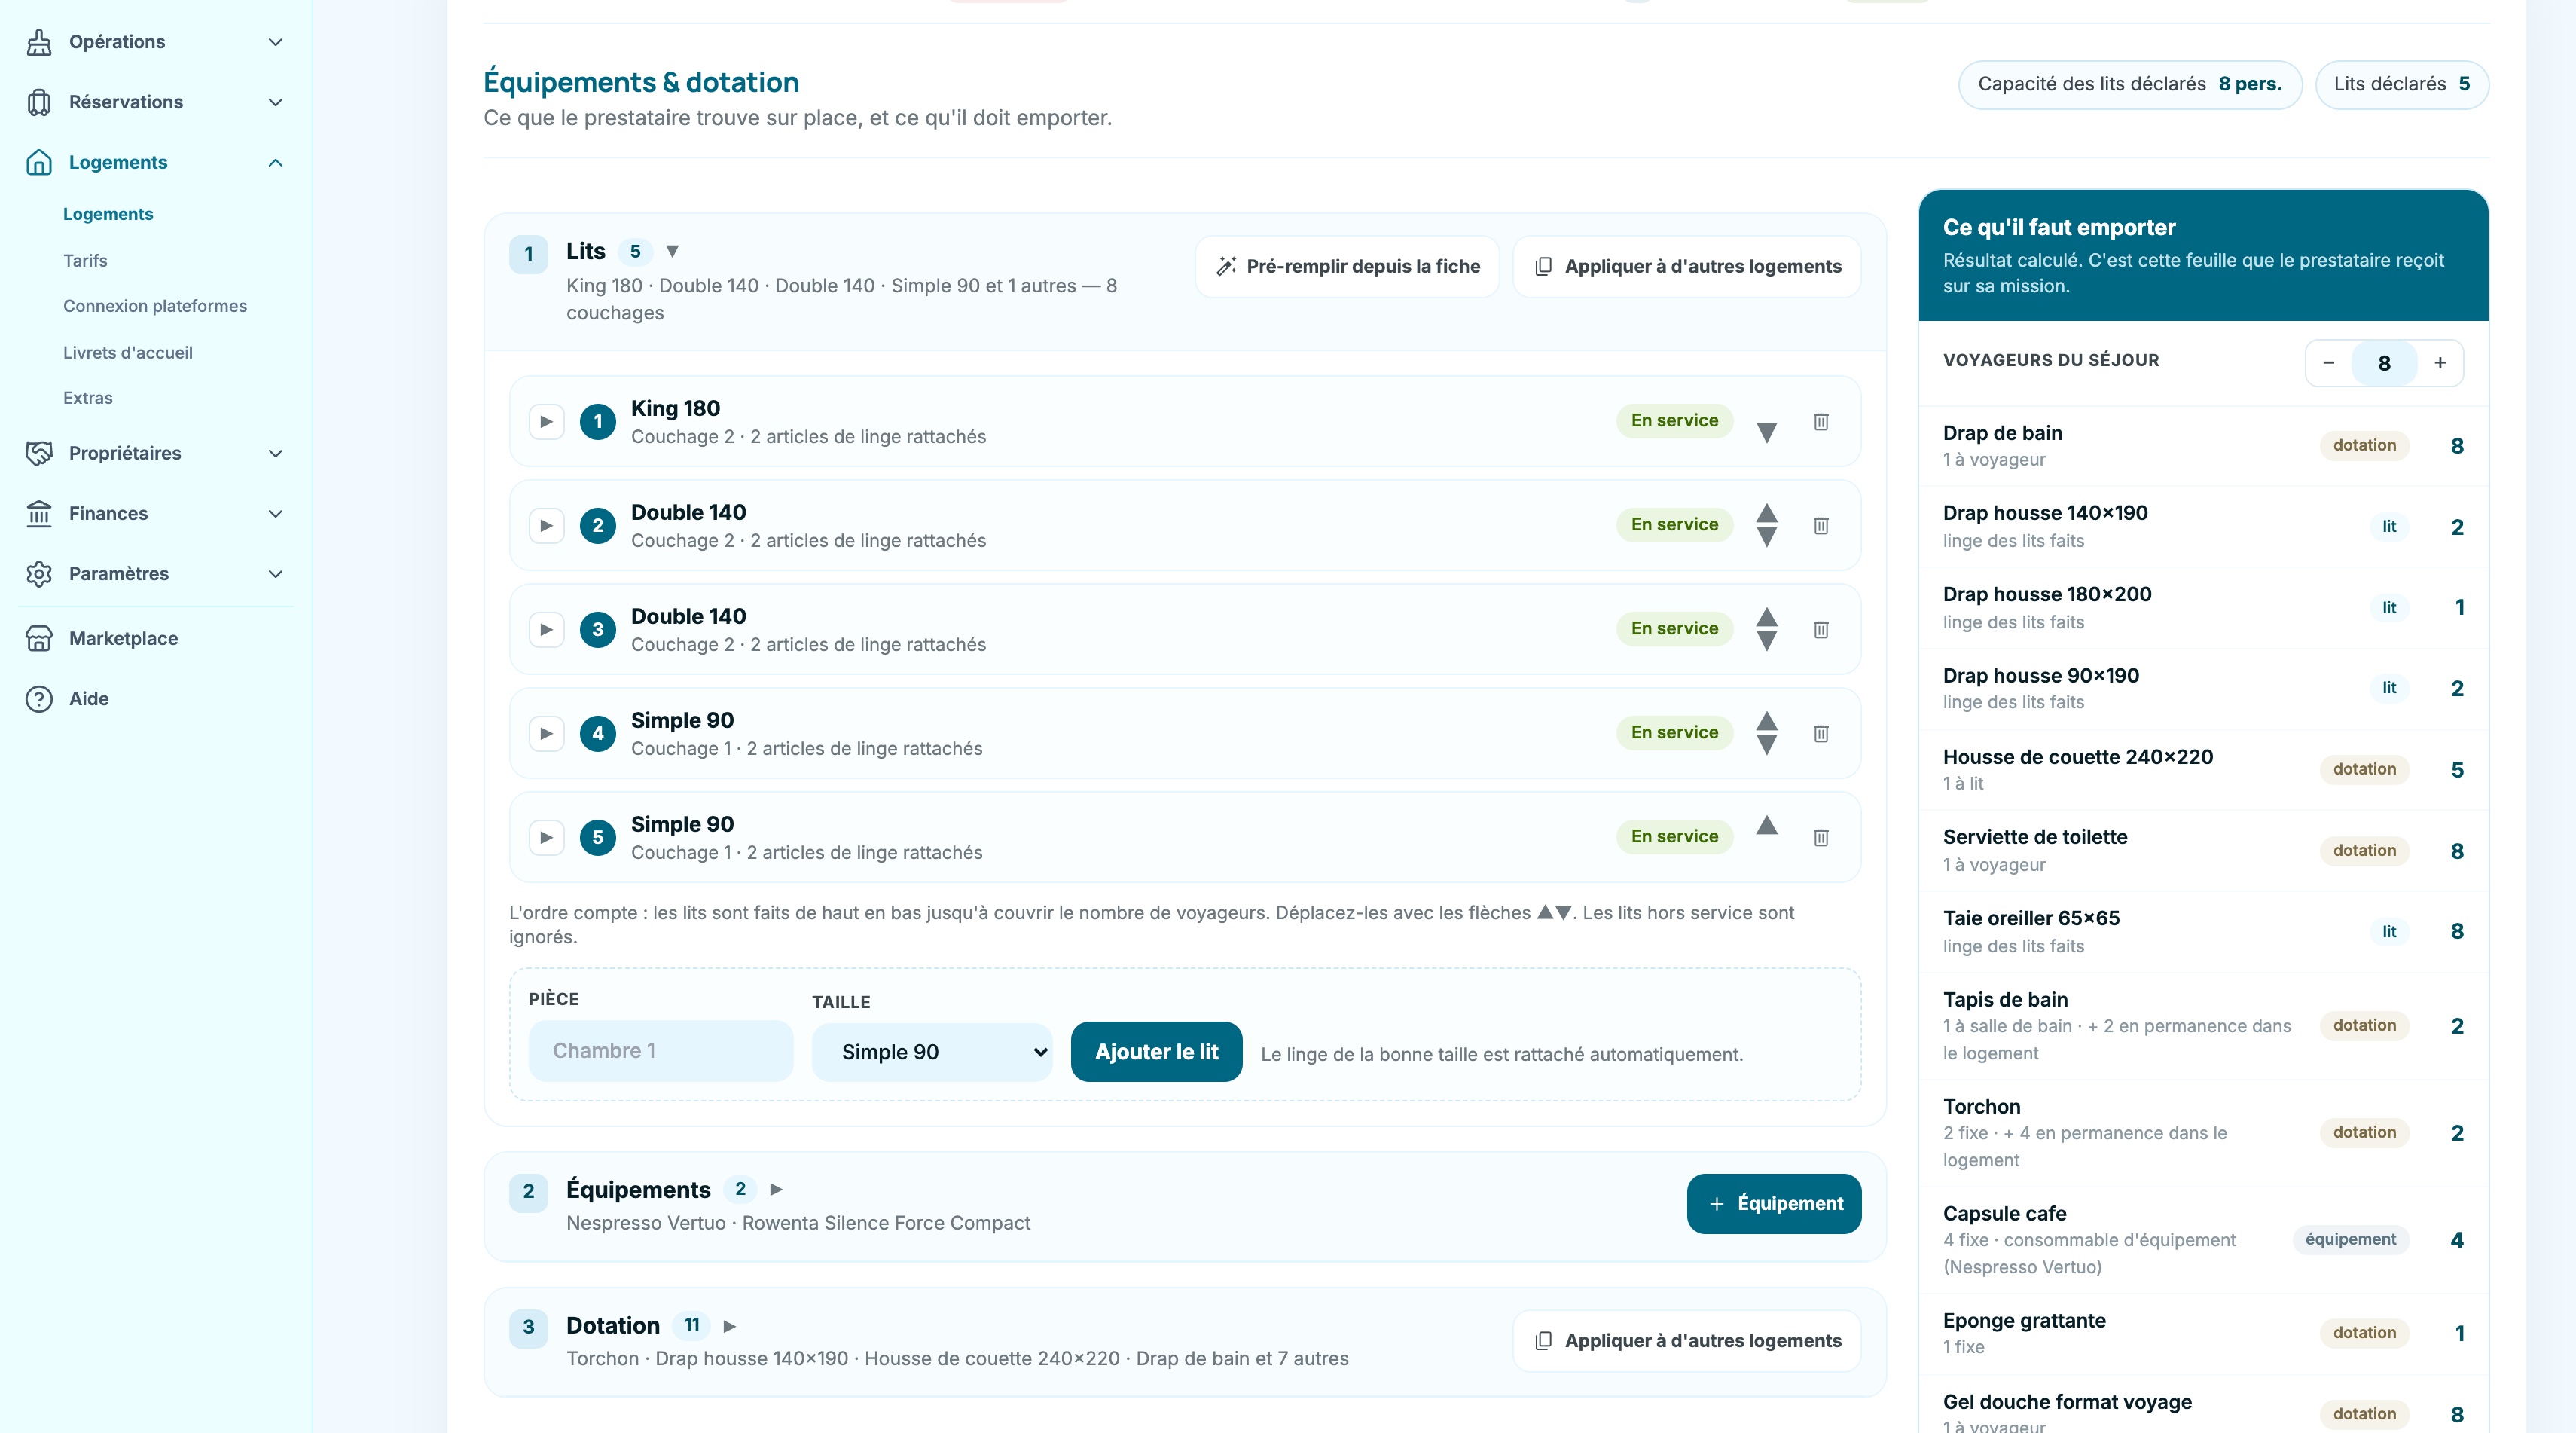This screenshot has height=1433, width=2576.
Task: Move bed 2 Double 140 up
Action: (x=1767, y=513)
